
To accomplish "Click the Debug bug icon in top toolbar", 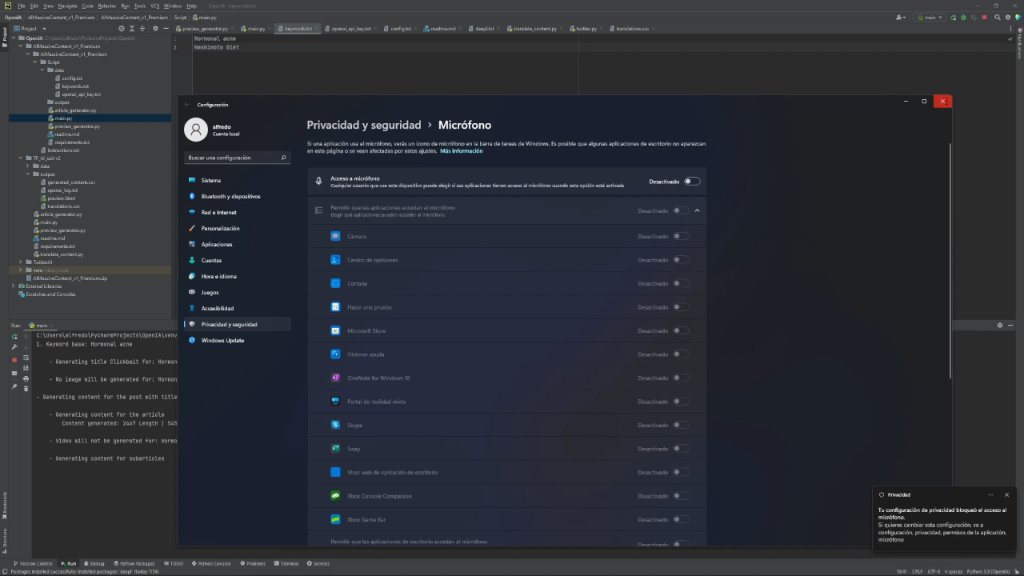I will pos(963,18).
